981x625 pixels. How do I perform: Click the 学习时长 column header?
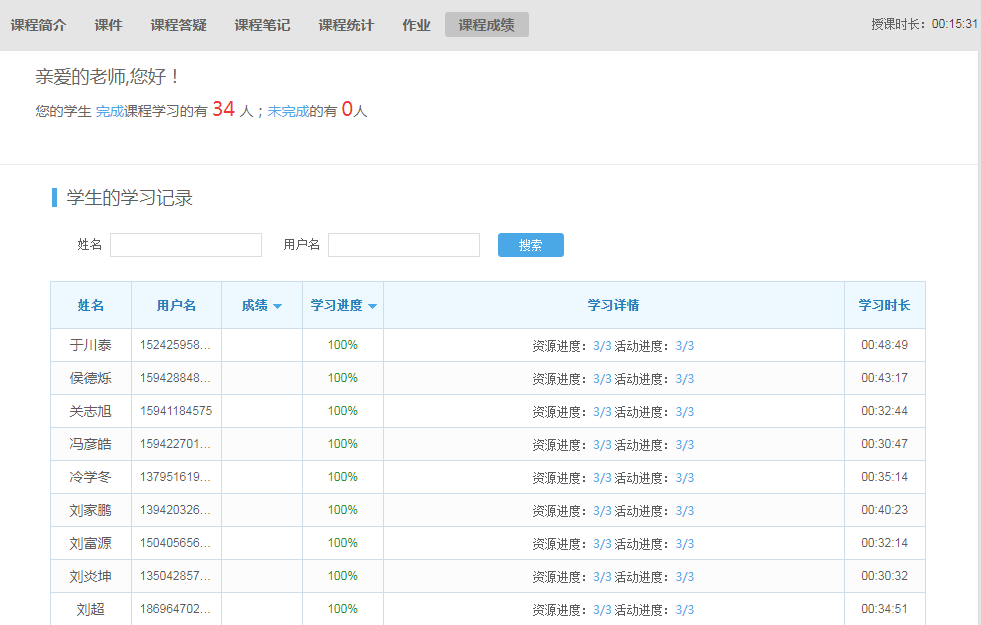pyautogui.click(x=884, y=305)
